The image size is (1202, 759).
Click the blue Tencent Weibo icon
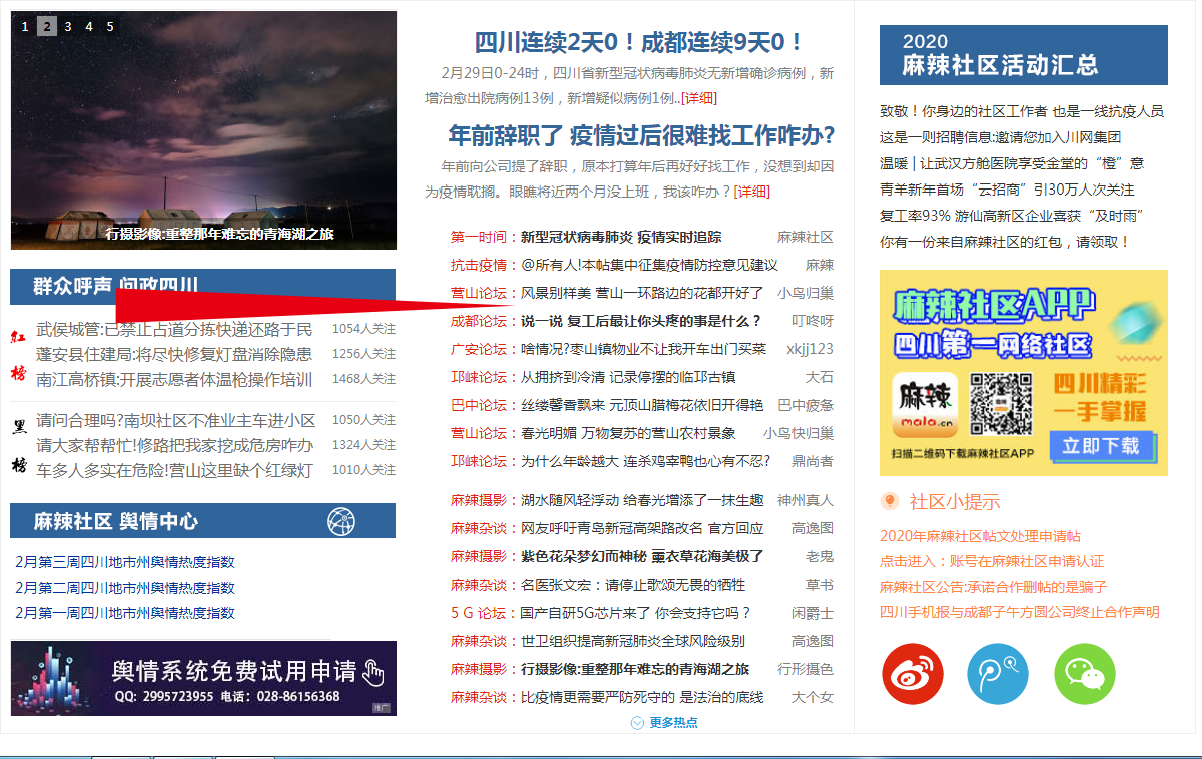coord(997,675)
